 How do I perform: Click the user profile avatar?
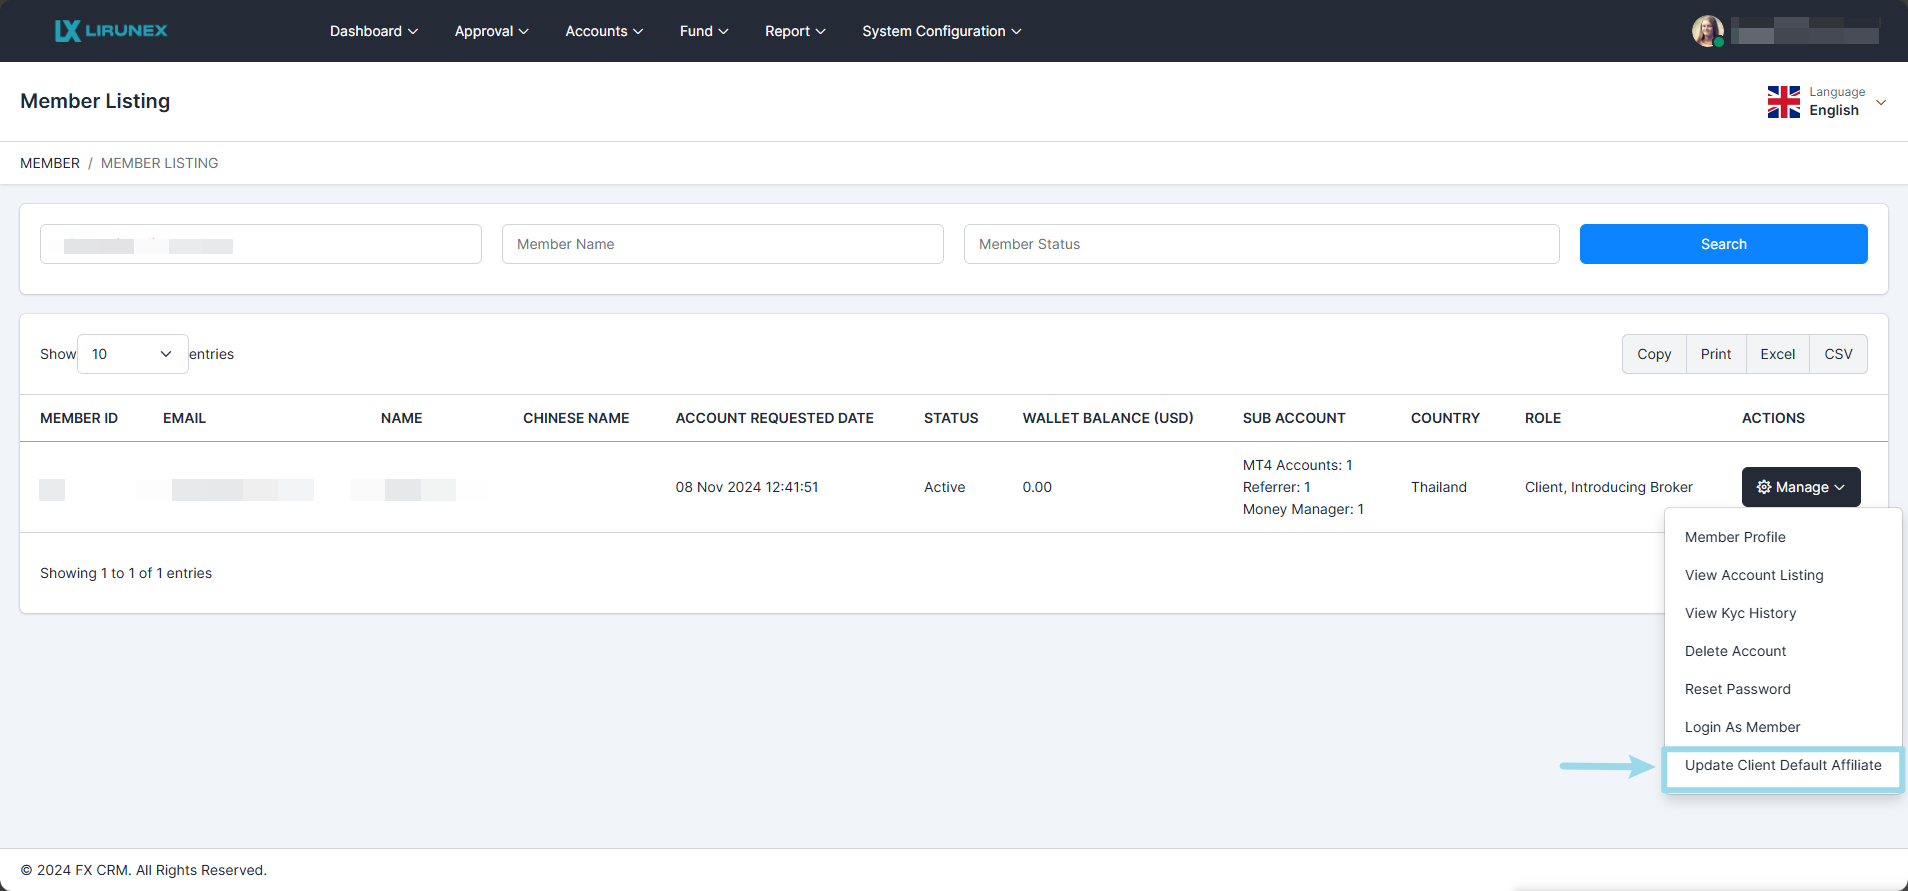tap(1707, 31)
